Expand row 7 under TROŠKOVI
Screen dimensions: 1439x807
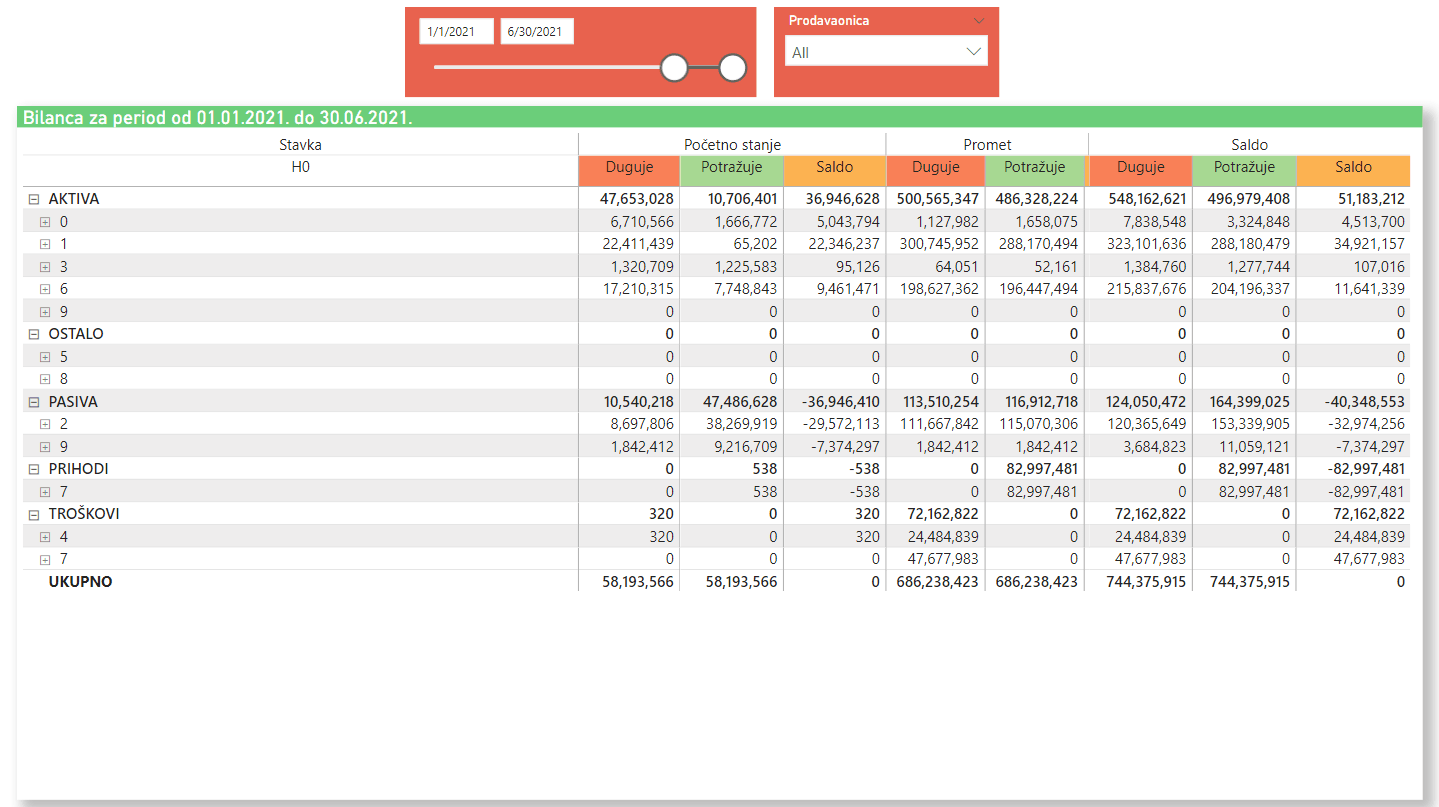pyautogui.click(x=45, y=559)
